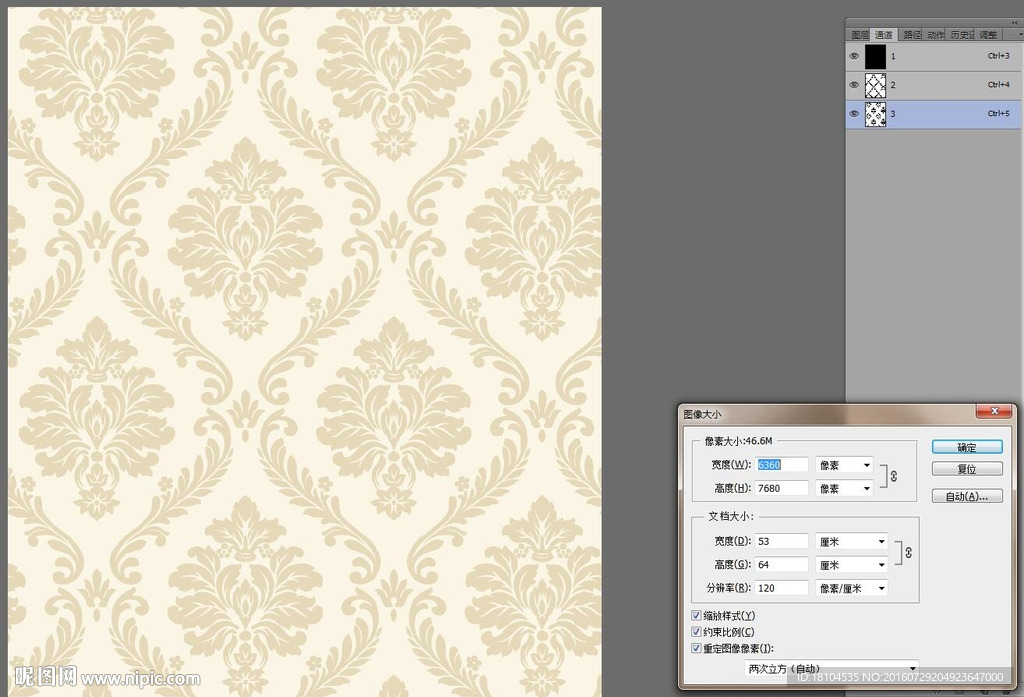Toggle visibility eye of channel 2
This screenshot has width=1024, height=697.
coord(854,85)
